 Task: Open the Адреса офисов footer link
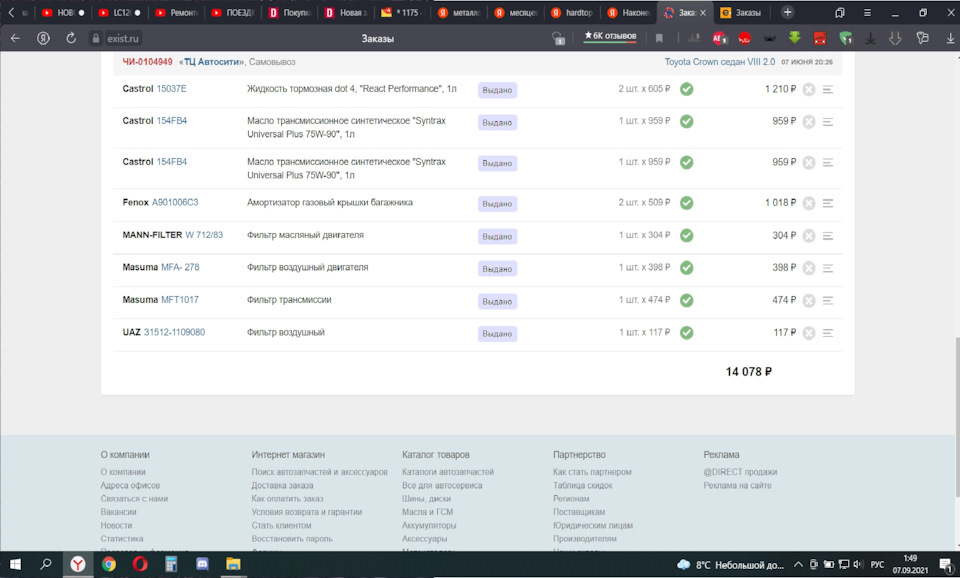(130, 485)
